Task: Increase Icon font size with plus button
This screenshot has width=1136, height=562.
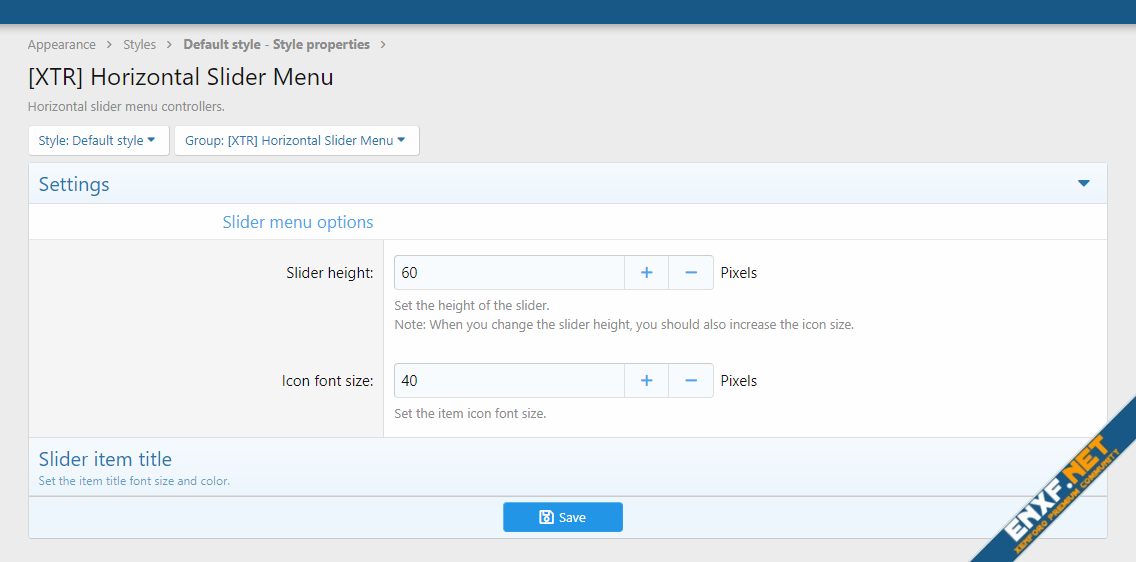Action: [647, 381]
